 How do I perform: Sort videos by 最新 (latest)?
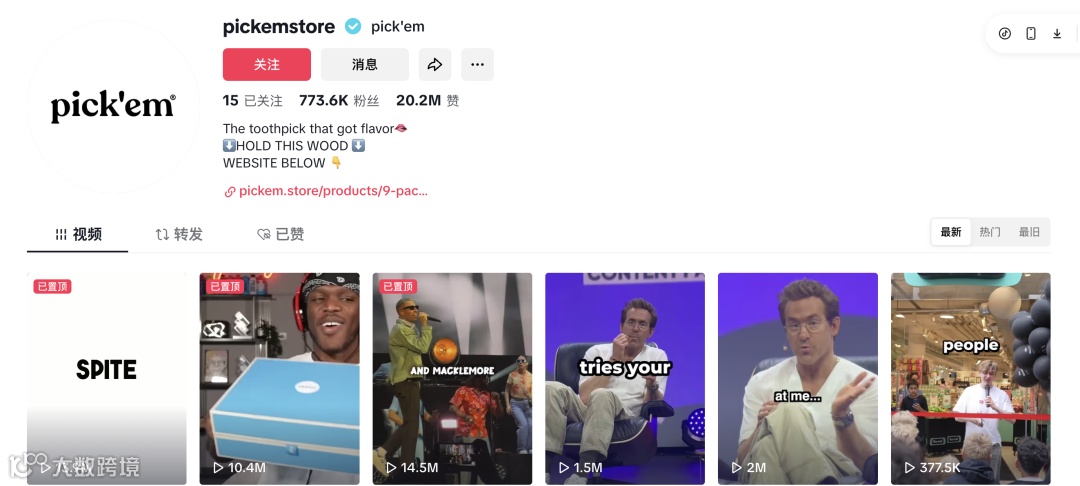[951, 233]
